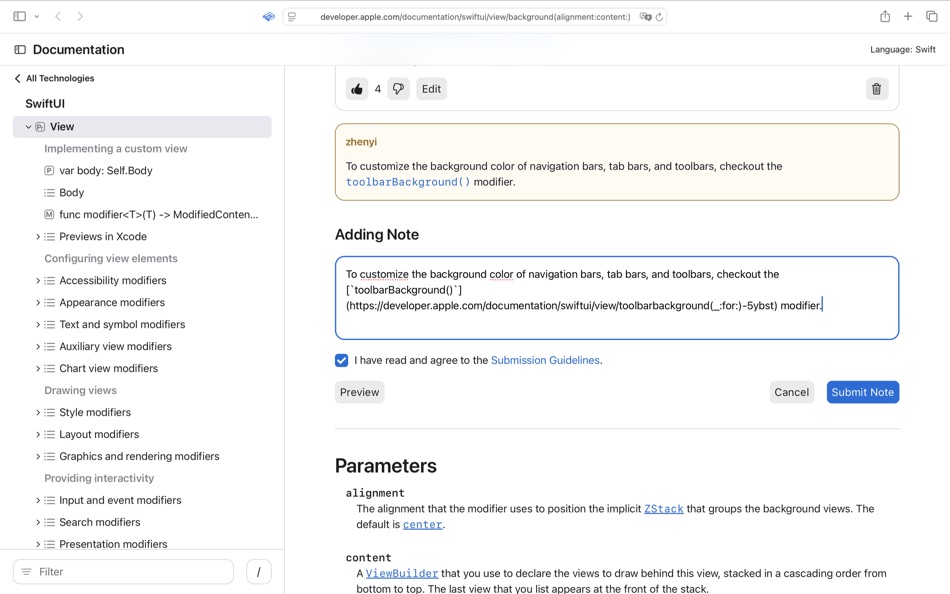The height and width of the screenshot is (594, 950).
Task: Click the slash shortcut button
Action: 259,572
